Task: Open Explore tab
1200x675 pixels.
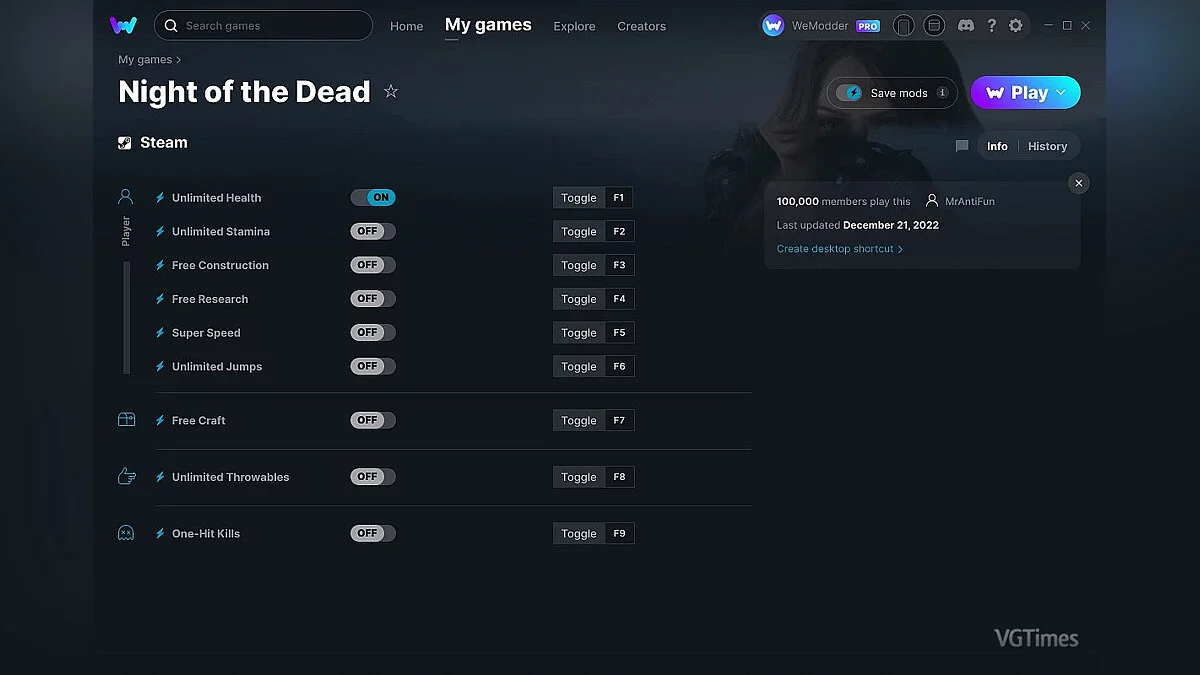Action: (x=574, y=26)
